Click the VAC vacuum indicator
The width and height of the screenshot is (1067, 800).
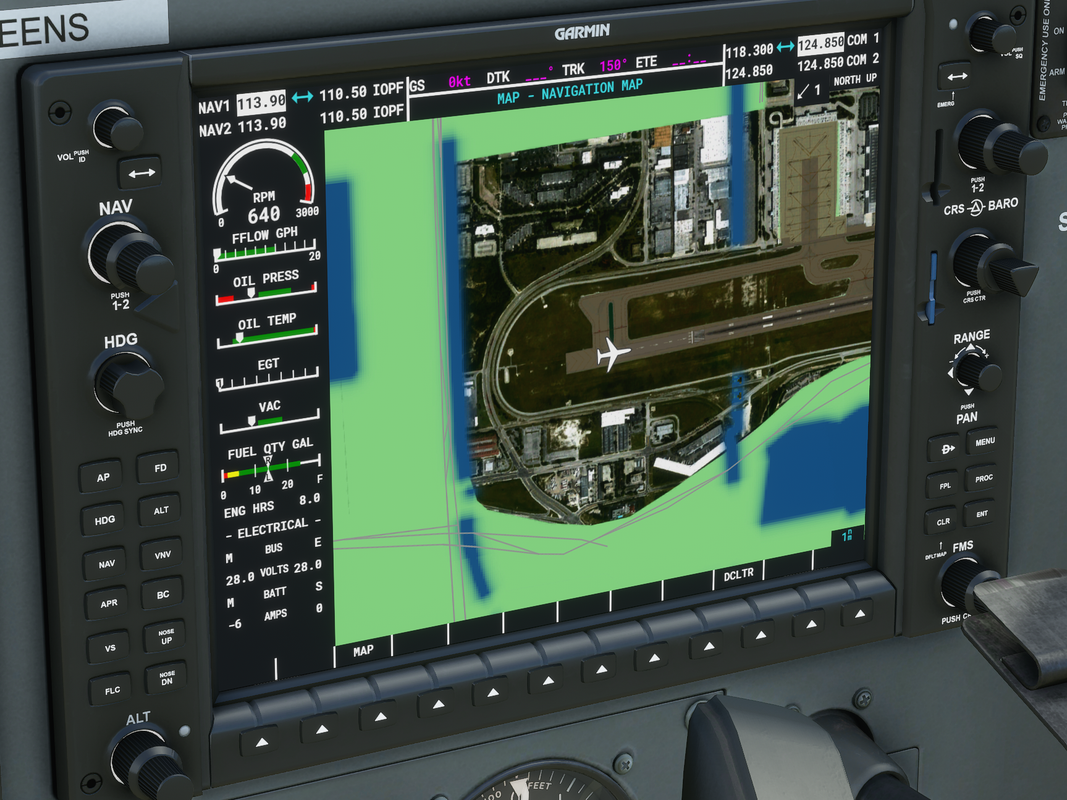(x=269, y=422)
